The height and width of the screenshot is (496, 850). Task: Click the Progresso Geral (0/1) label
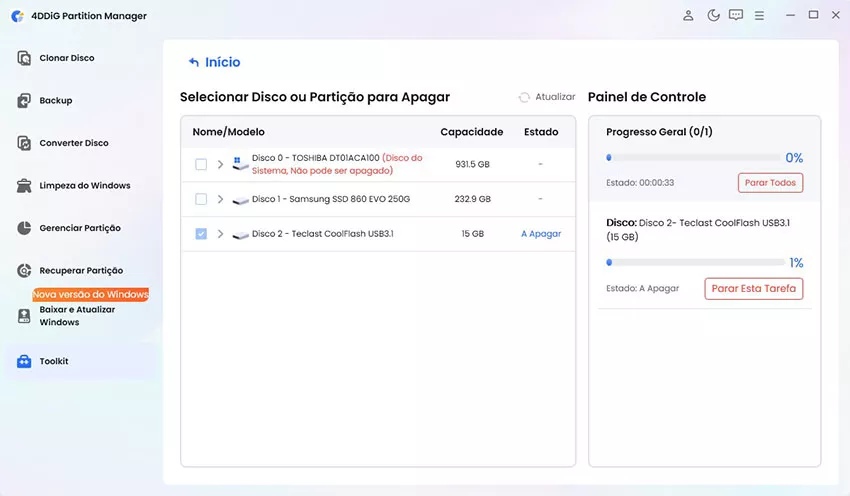(x=659, y=132)
